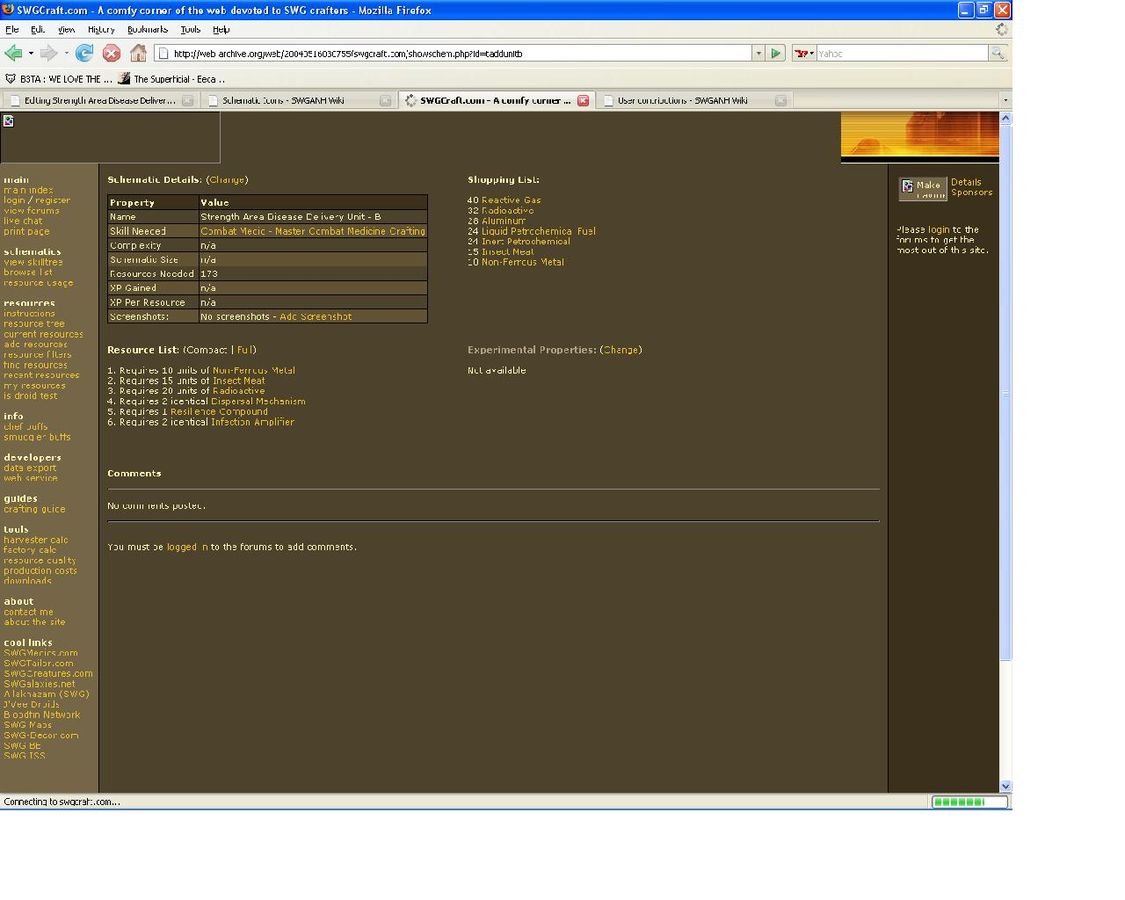Close the SWGCraft.com tab with its red X
Viewport: 1125px width, 900px height.
[x=583, y=100]
